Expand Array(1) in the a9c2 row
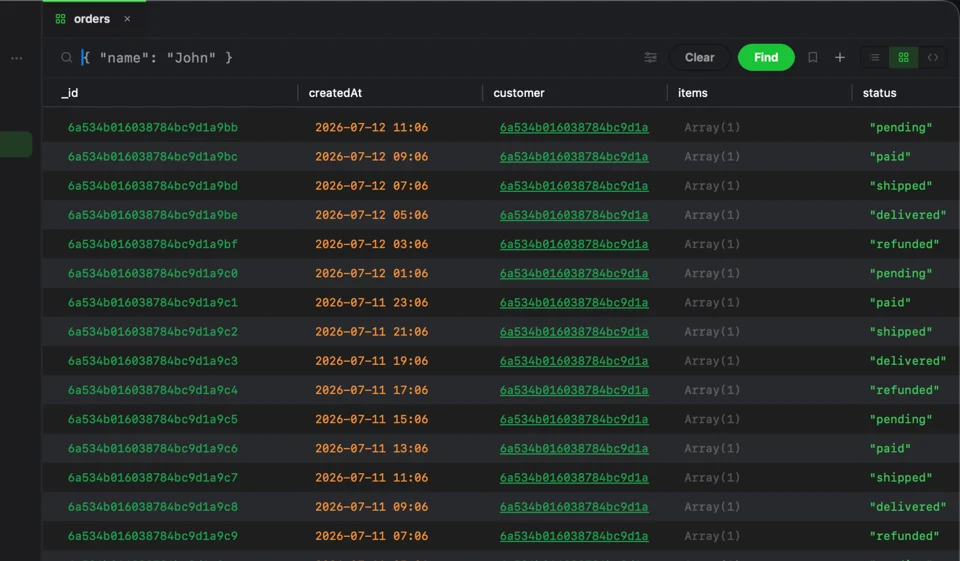The width and height of the screenshot is (960, 561). [x=712, y=332]
